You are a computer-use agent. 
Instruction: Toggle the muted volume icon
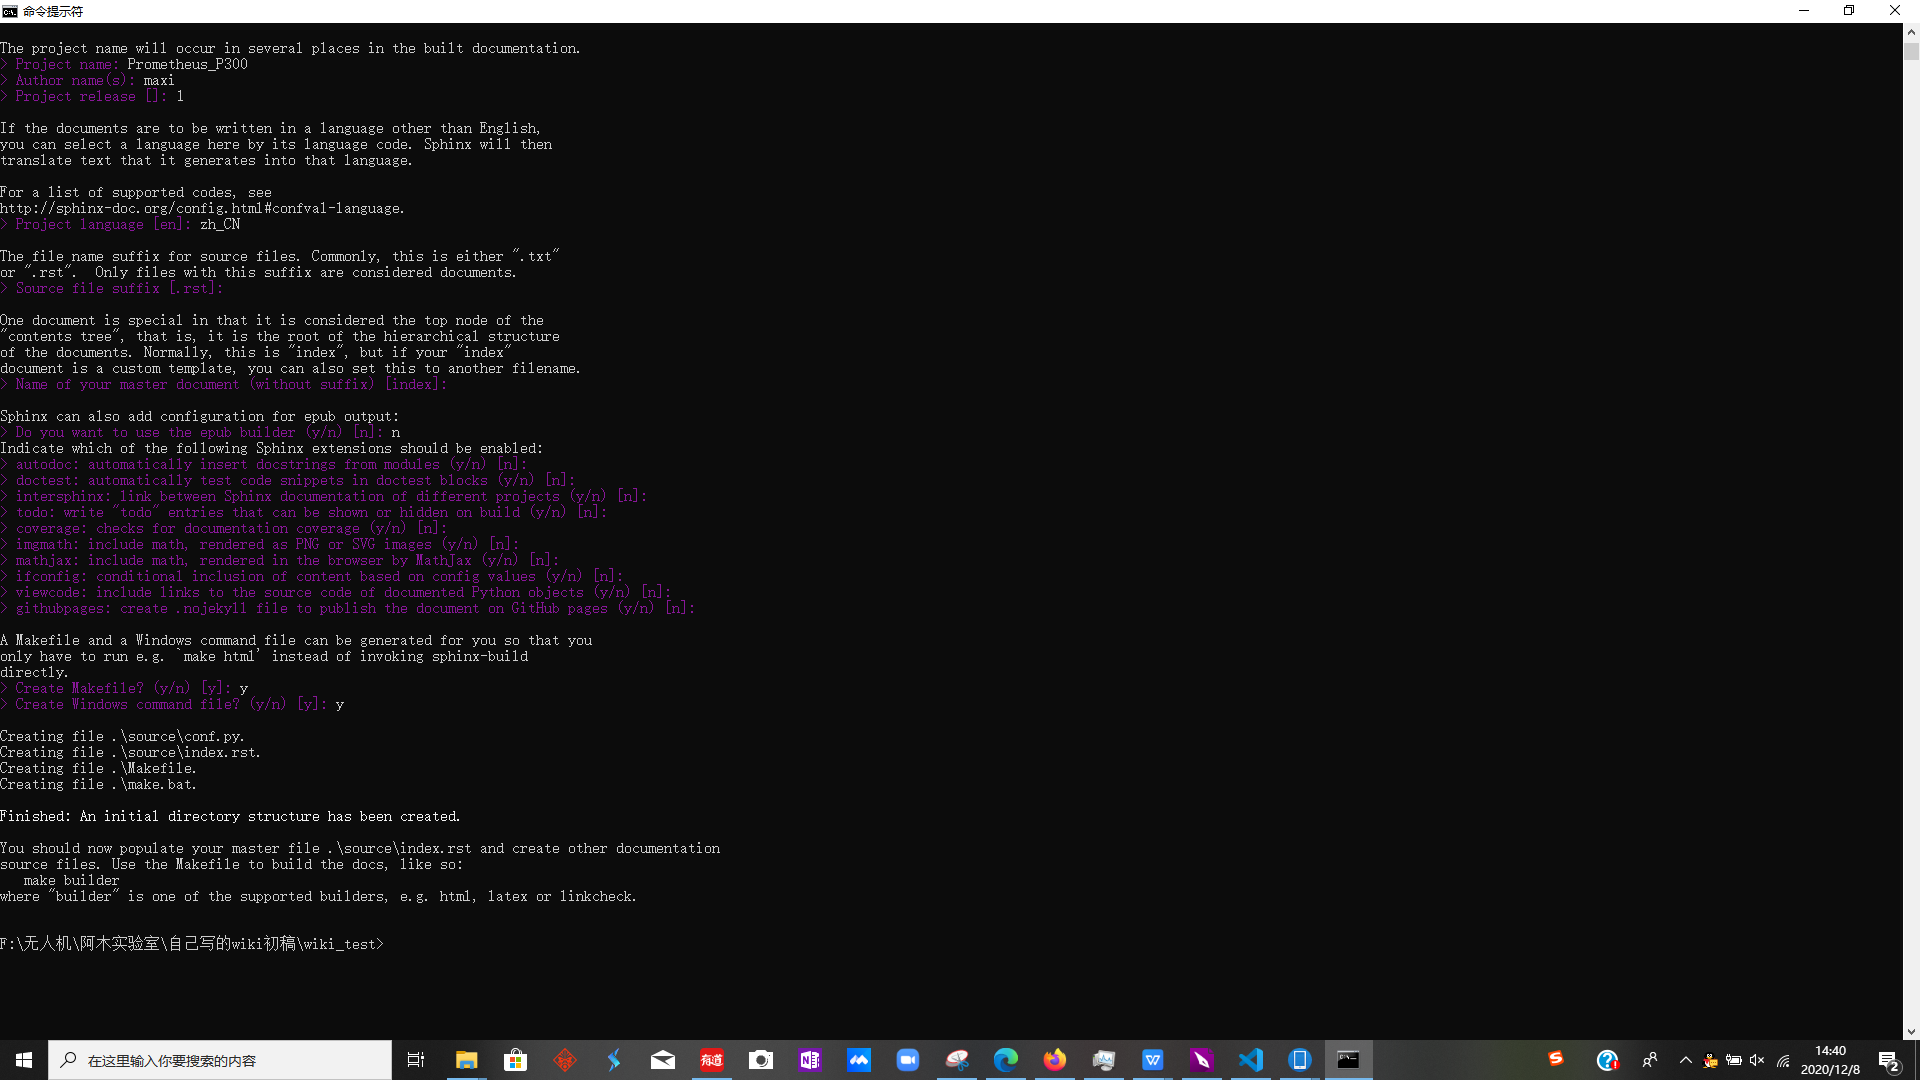click(1757, 1060)
